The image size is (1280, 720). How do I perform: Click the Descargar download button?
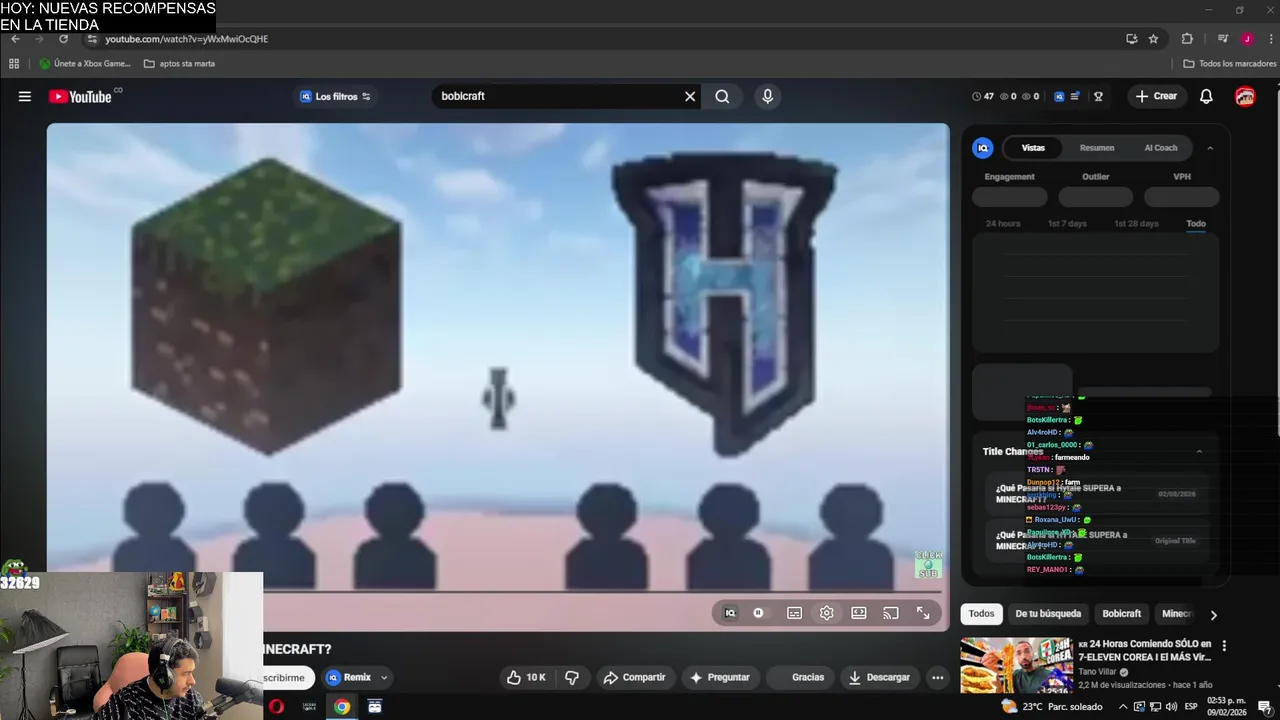coord(880,677)
